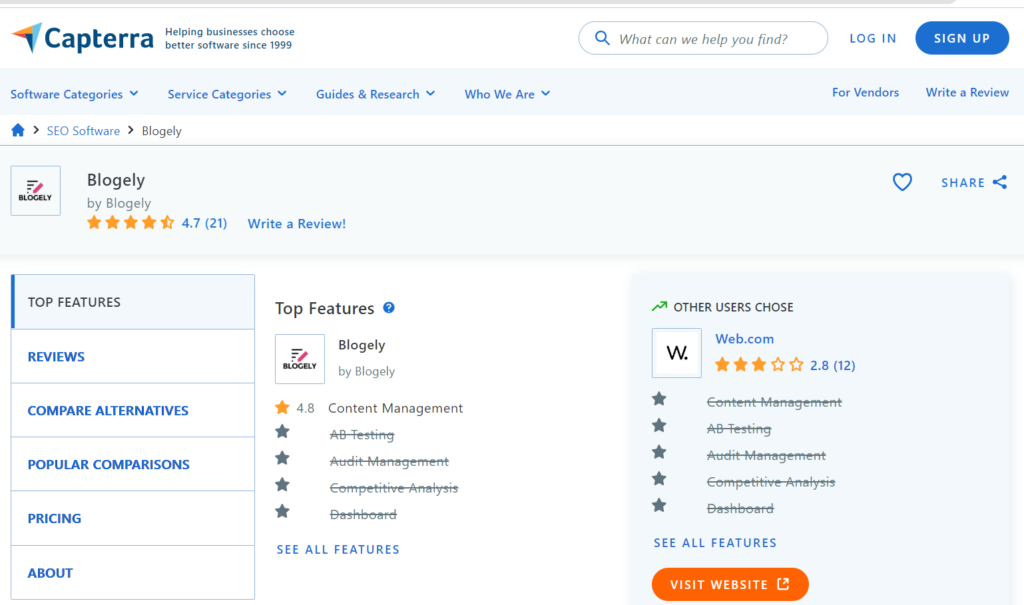Click 'AB Testing' in the Blogely features list
The width and height of the screenshot is (1024, 605).
point(362,434)
